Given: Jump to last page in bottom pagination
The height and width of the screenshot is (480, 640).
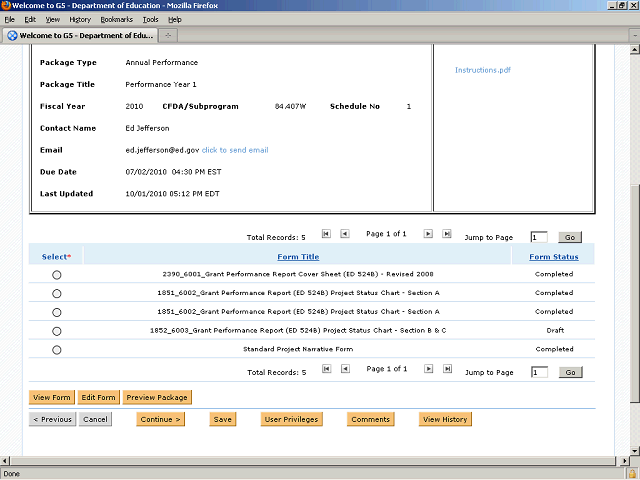Looking at the screenshot, I should (445, 369).
